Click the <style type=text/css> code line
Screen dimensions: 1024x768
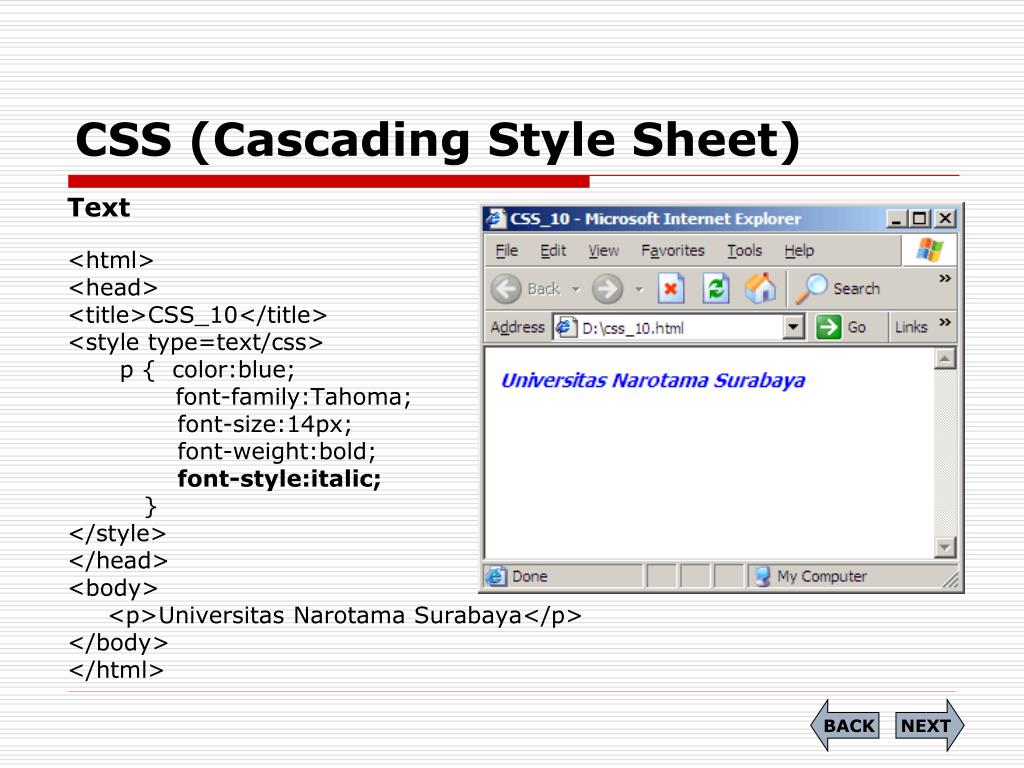(x=195, y=342)
